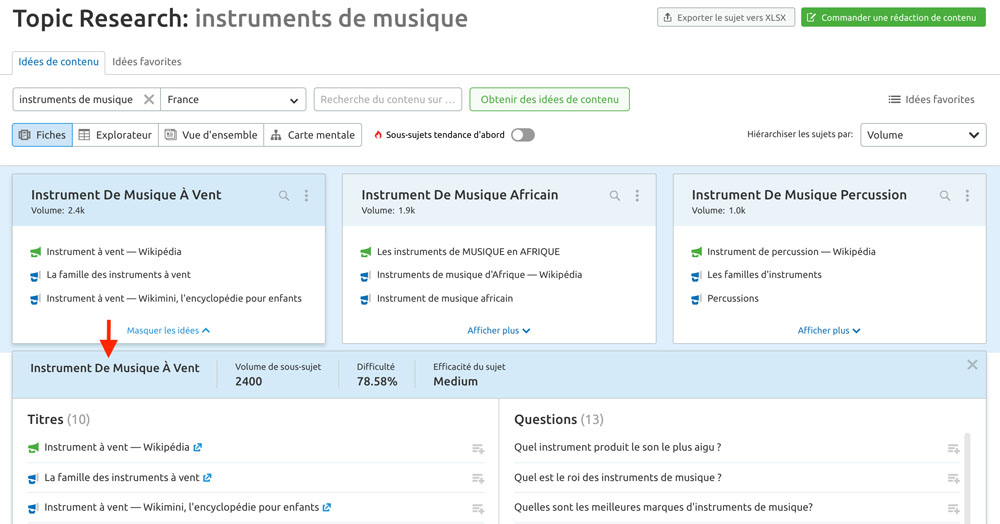Click search icon on Instrument De Musique À Vent card
Viewport: 1000px width, 524px height.
tap(284, 196)
